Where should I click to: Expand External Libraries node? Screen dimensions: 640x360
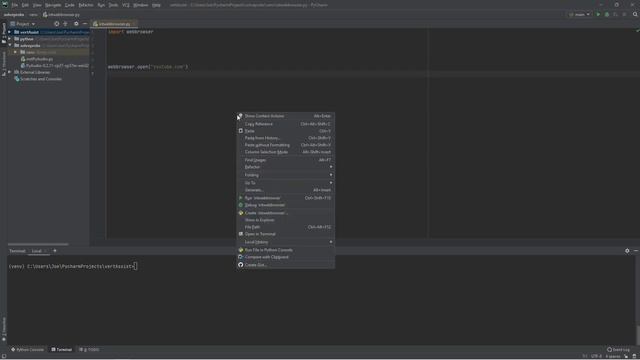coord(10,72)
